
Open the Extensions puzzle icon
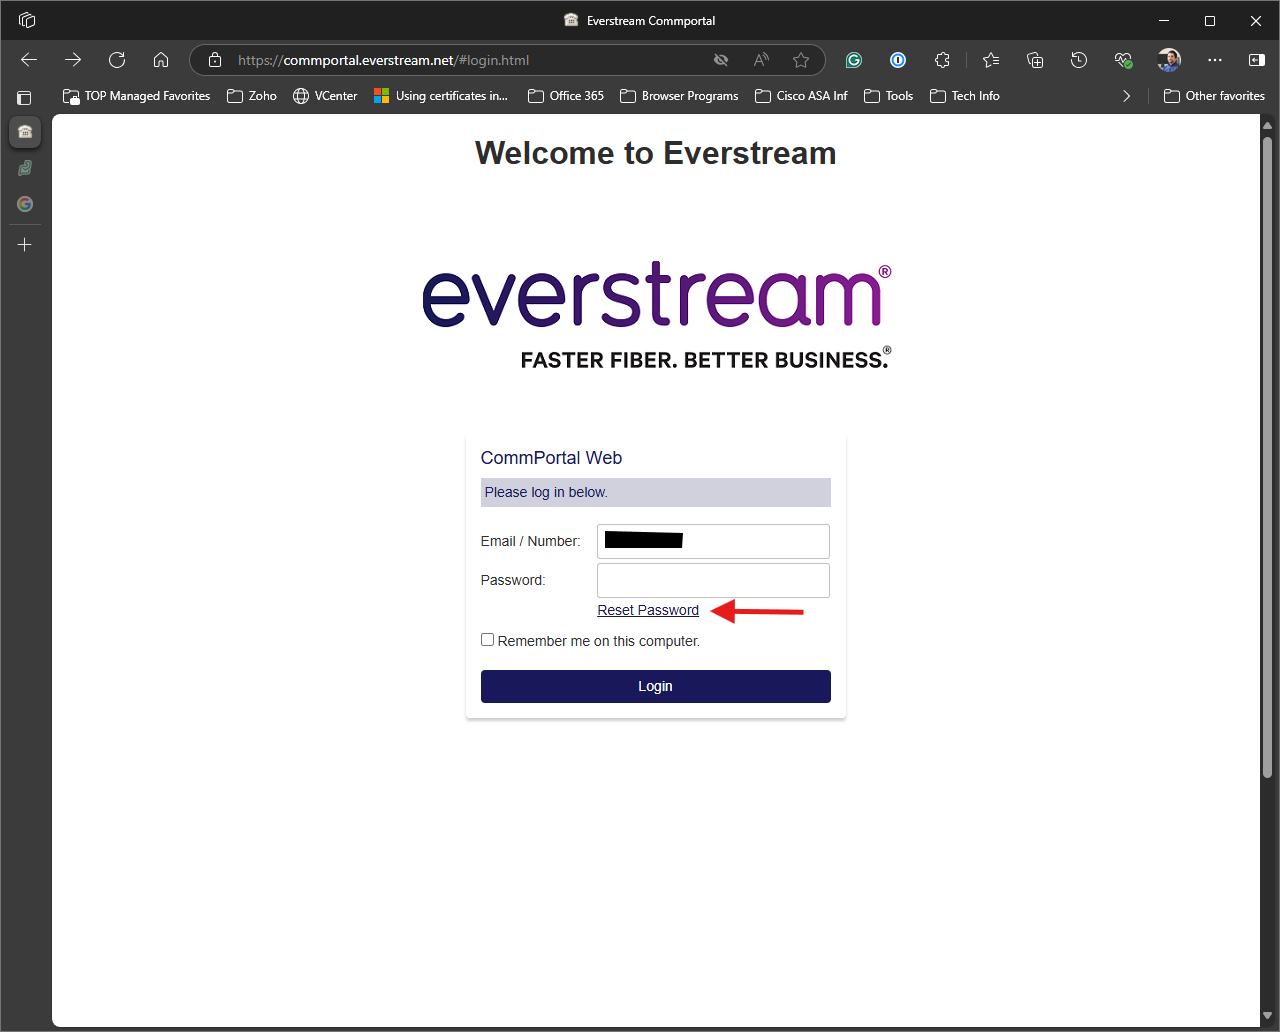pyautogui.click(x=942, y=60)
